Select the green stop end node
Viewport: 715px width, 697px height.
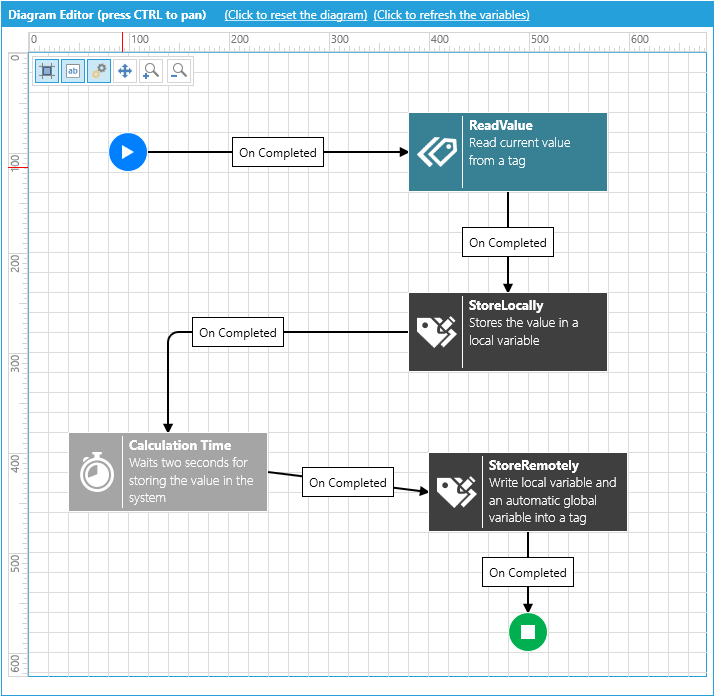point(528,632)
